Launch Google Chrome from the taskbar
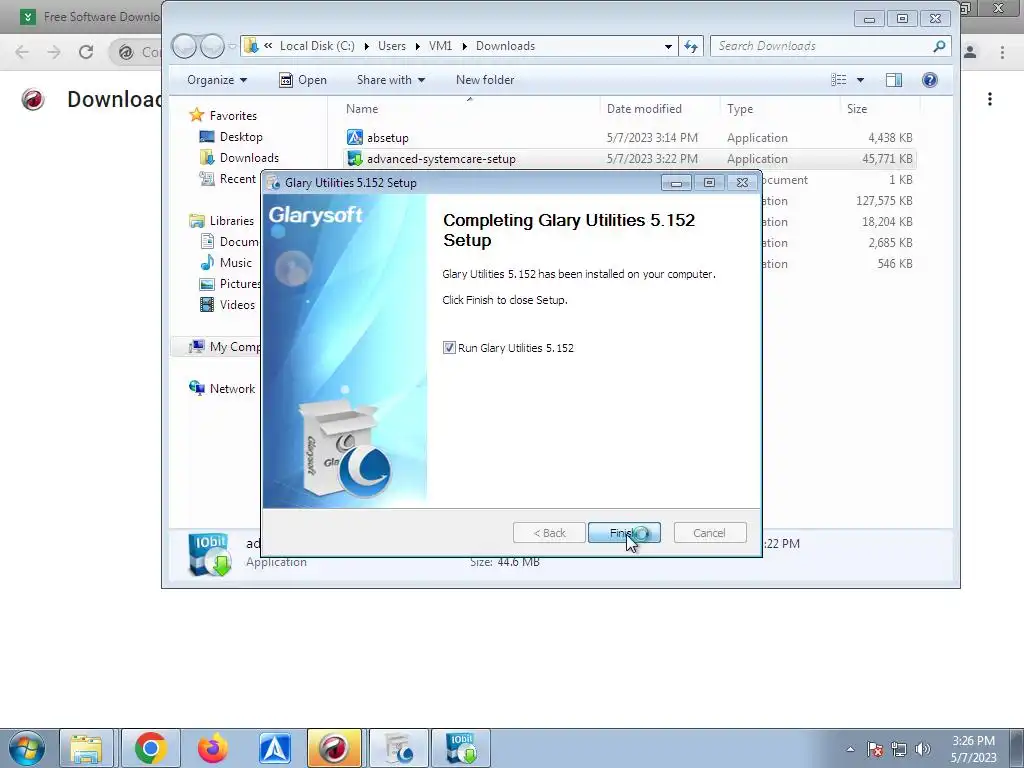The image size is (1024, 768). coord(150,748)
